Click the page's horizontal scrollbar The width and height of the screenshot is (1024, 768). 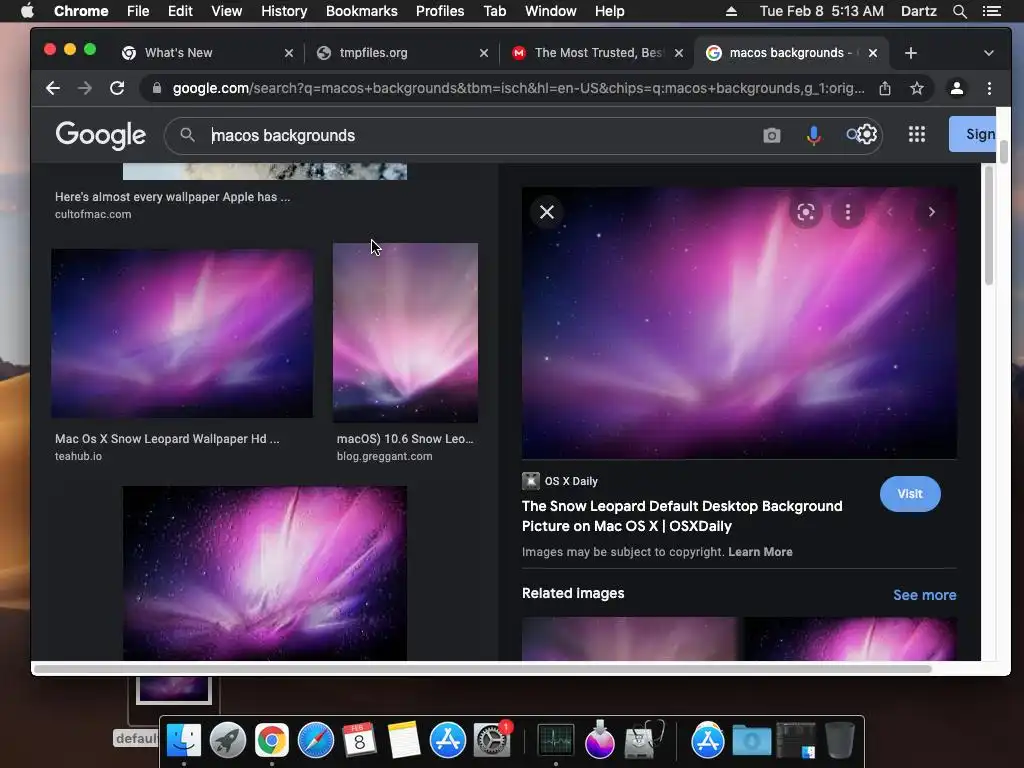tap(483, 669)
